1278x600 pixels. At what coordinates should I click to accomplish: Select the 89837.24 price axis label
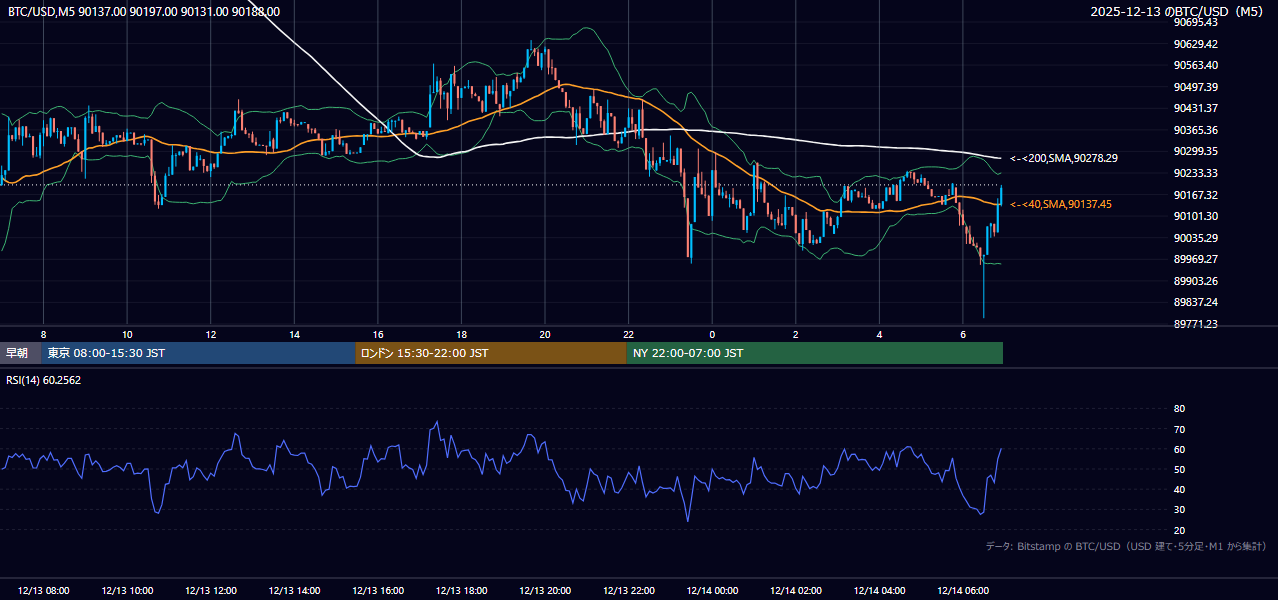coord(1196,302)
